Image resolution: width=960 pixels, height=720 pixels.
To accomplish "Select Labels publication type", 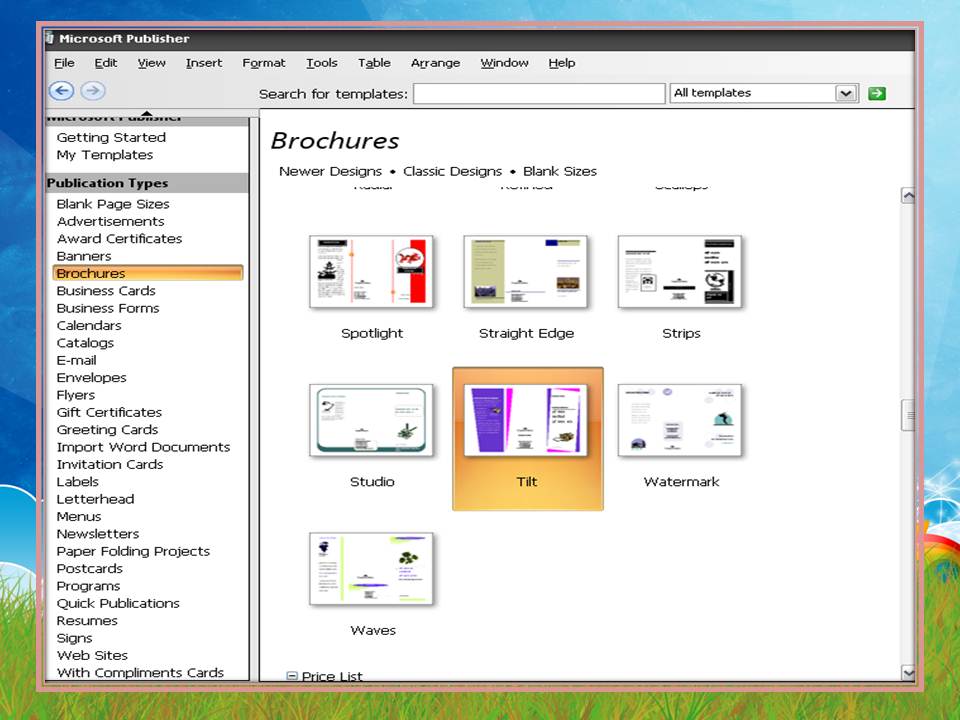I will [77, 482].
